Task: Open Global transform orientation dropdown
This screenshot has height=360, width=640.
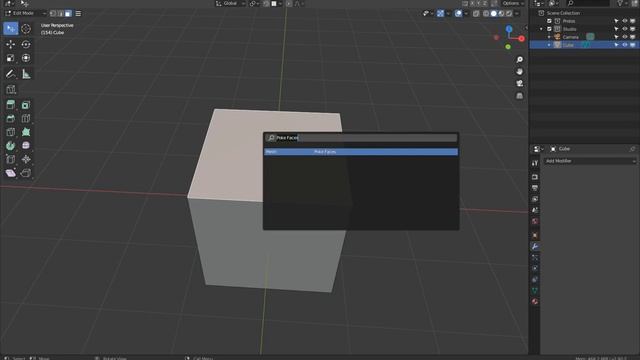Action: click(230, 3)
